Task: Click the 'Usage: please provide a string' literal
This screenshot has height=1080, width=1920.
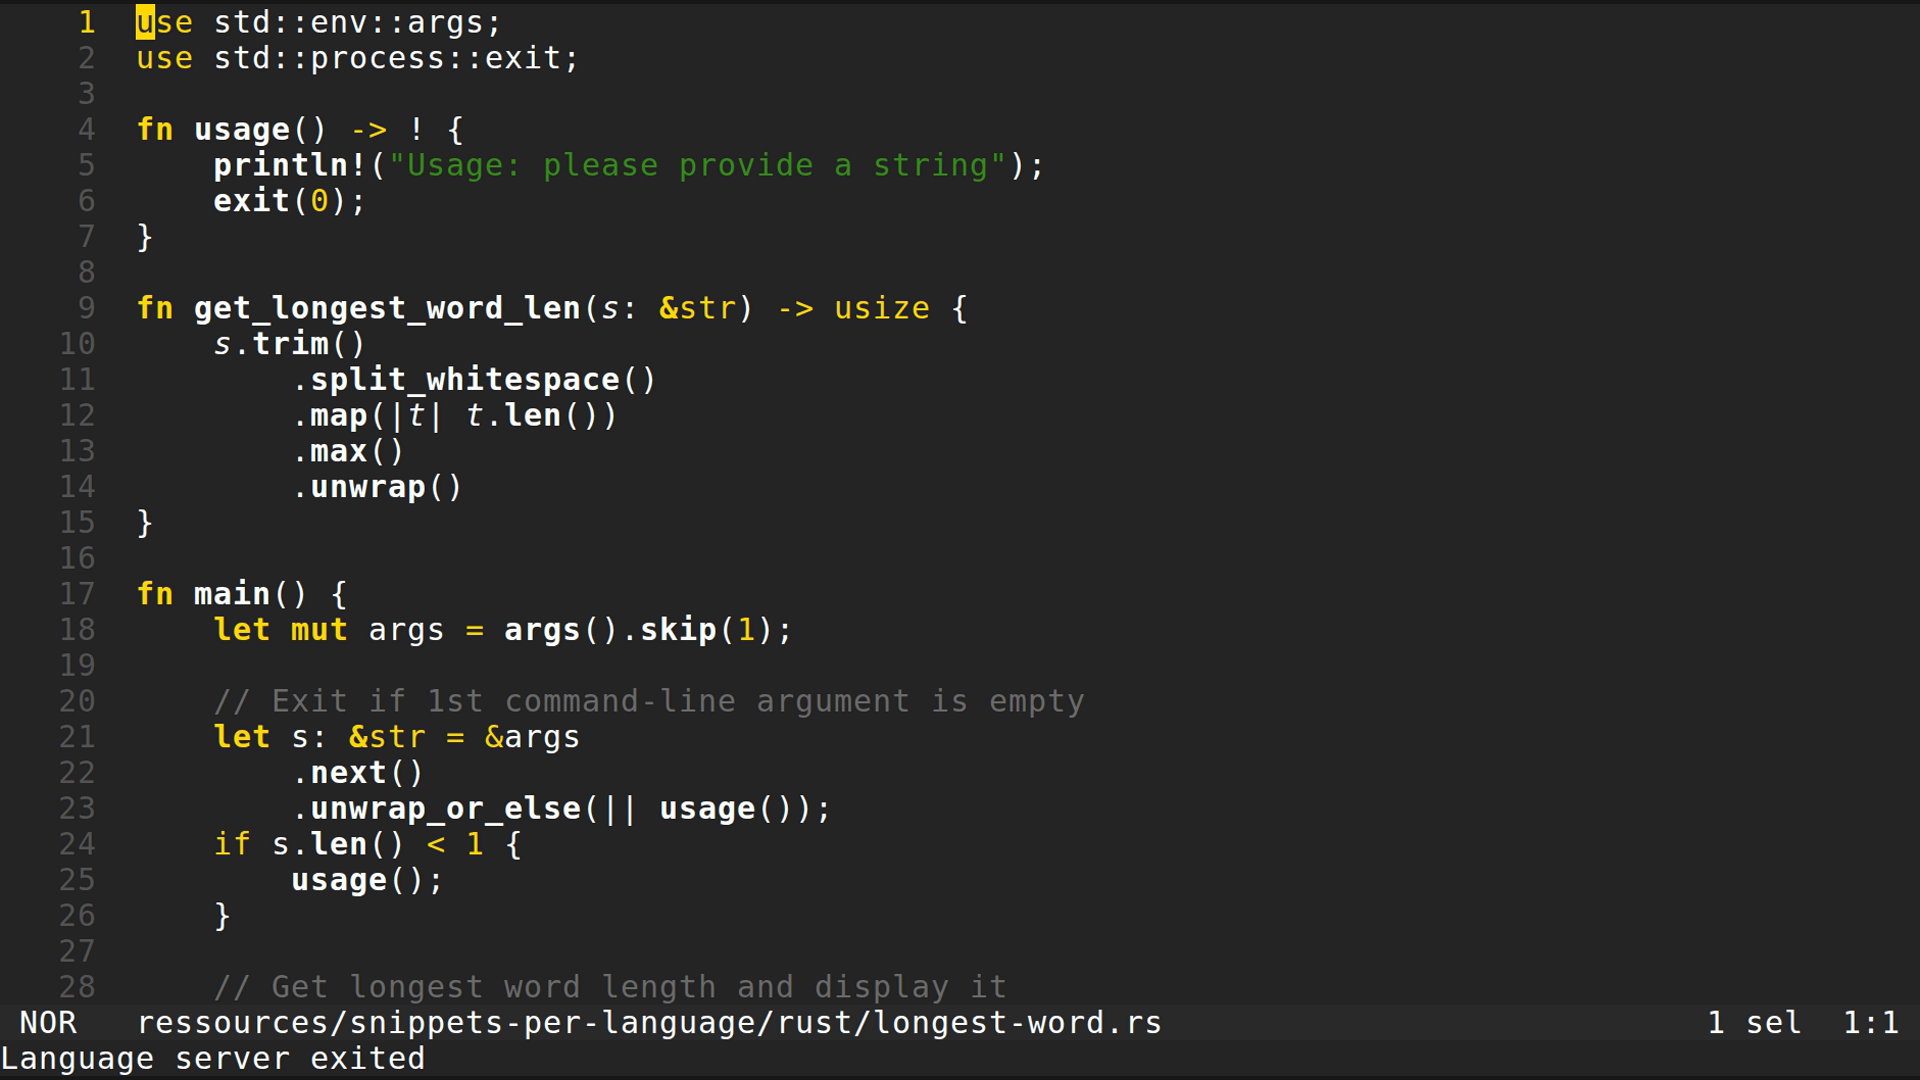Action: pyautogui.click(x=697, y=165)
